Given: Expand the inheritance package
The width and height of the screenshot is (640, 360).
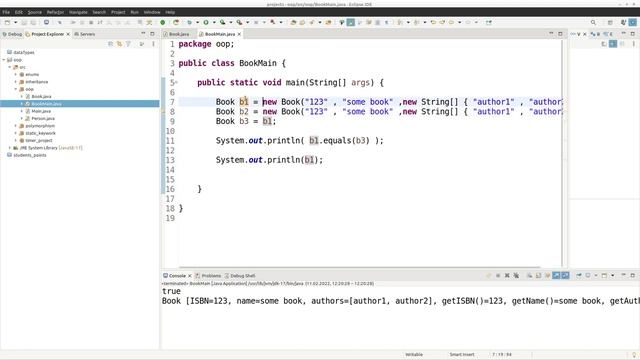Looking at the screenshot, I should click(16, 82).
